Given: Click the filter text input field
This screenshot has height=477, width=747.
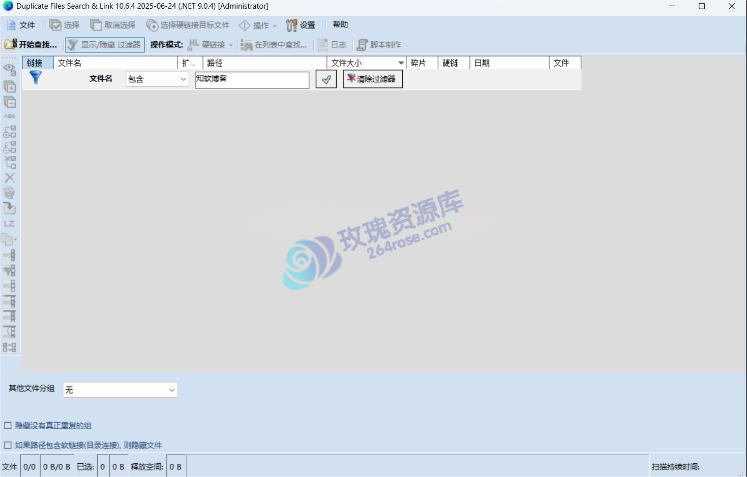Looking at the screenshot, I should click(x=252, y=80).
